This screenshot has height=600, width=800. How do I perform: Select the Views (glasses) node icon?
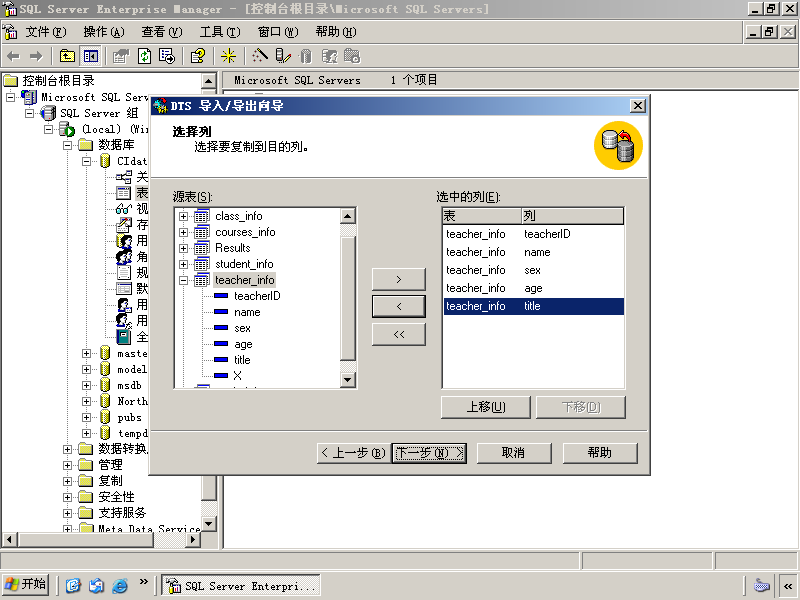(123, 209)
